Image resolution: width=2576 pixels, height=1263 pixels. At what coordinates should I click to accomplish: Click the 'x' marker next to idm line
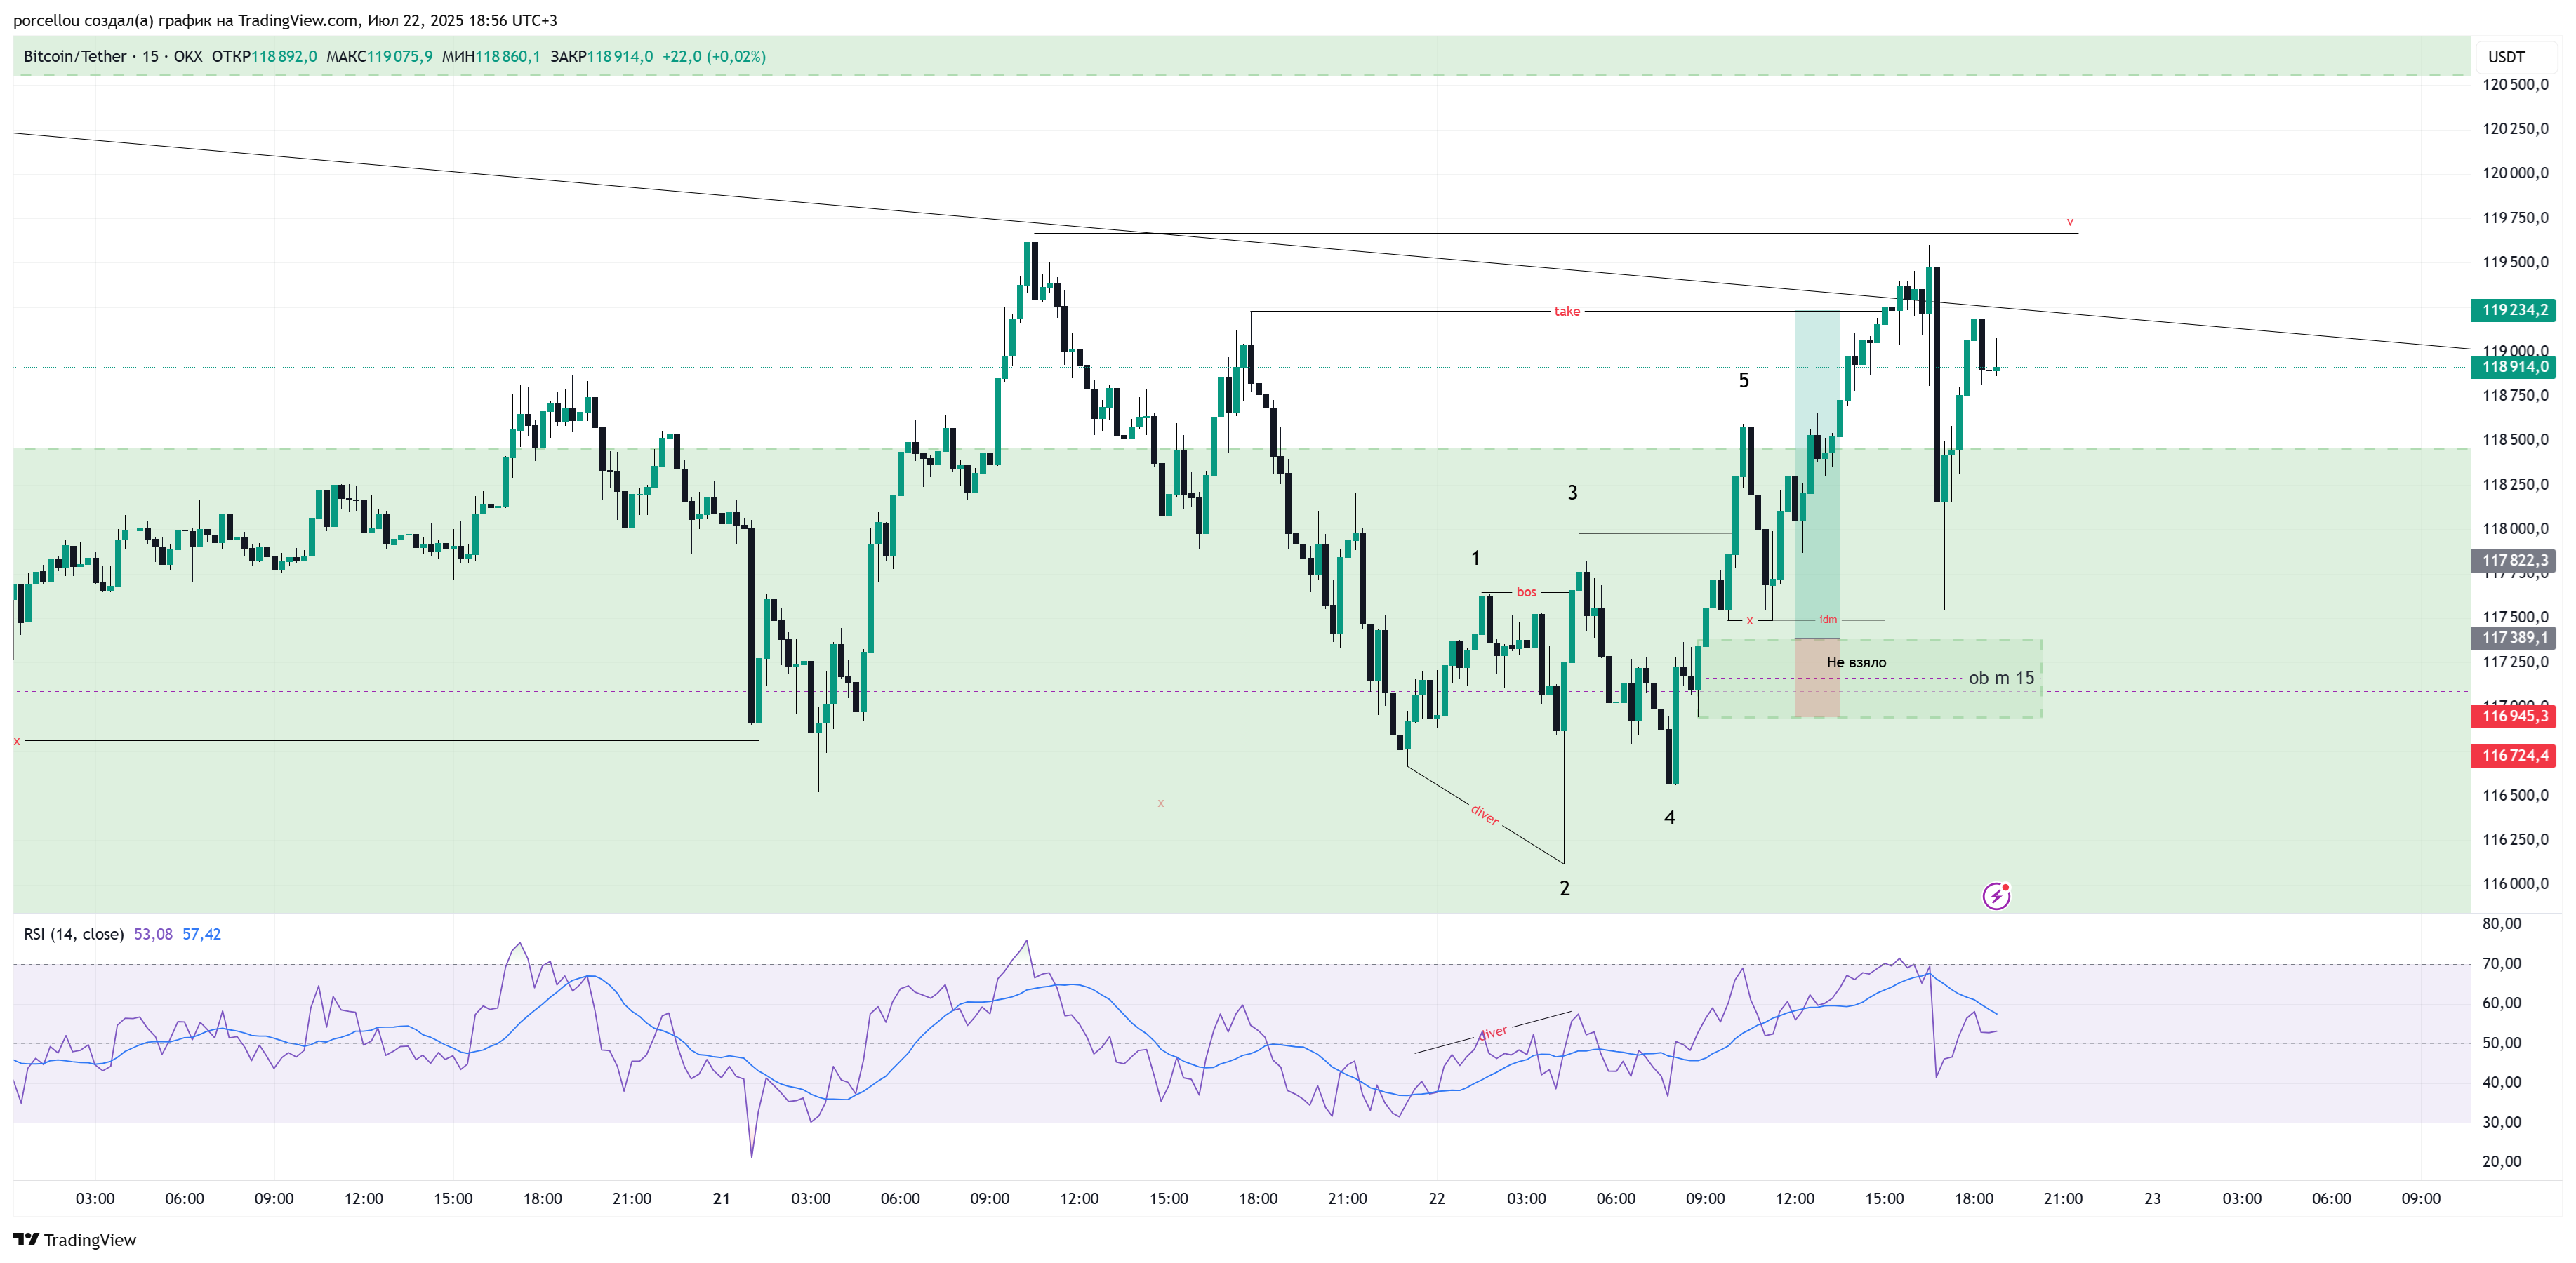(x=1750, y=620)
